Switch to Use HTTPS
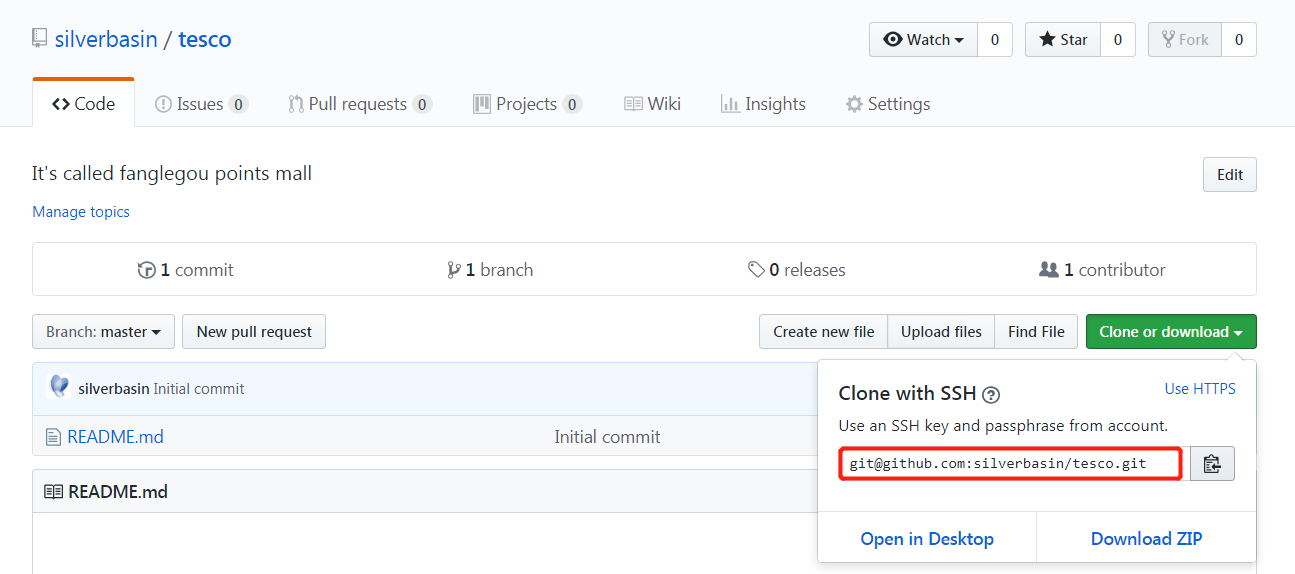The width and height of the screenshot is (1295, 574). coord(1200,389)
